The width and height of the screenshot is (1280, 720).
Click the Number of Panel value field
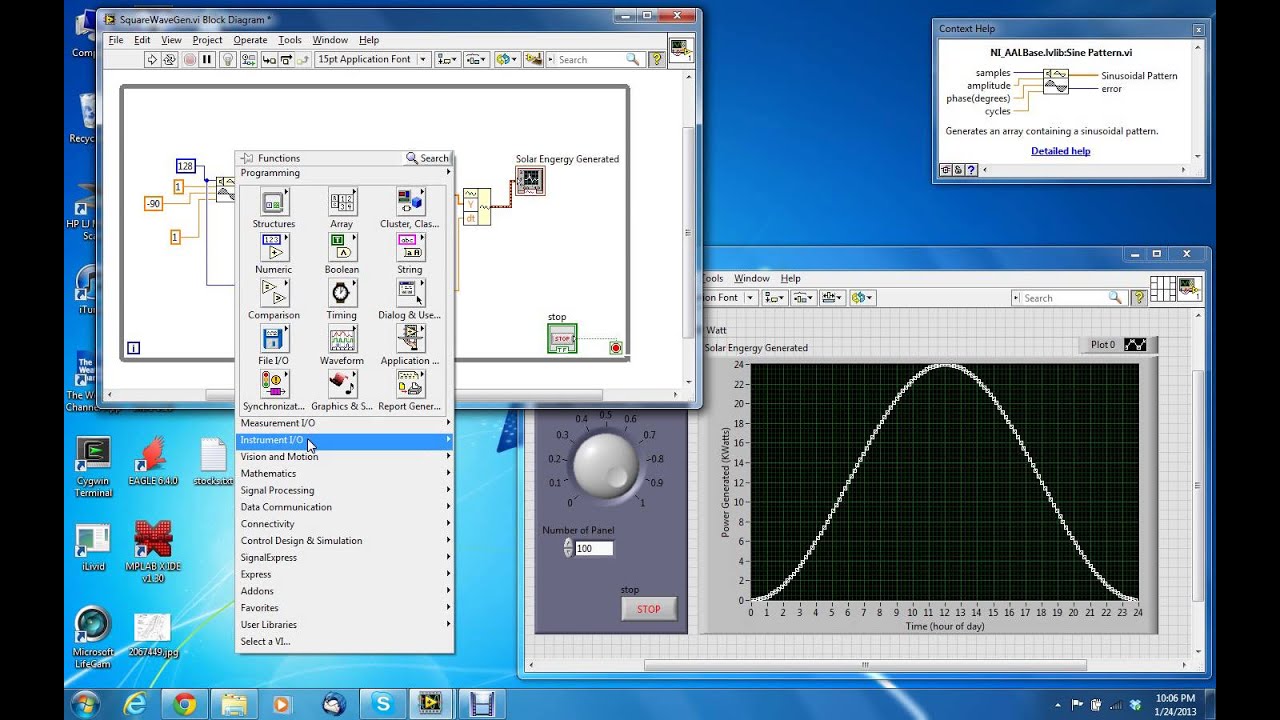(x=594, y=549)
